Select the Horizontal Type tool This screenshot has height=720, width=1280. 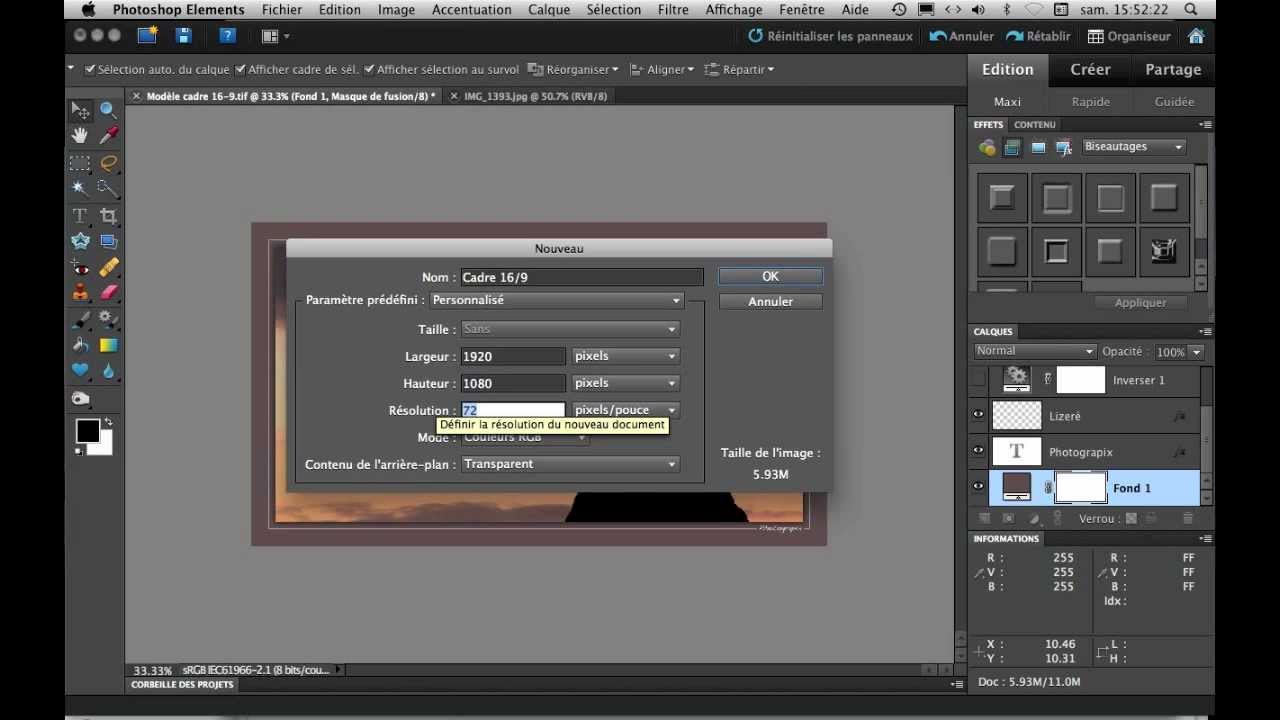80,216
